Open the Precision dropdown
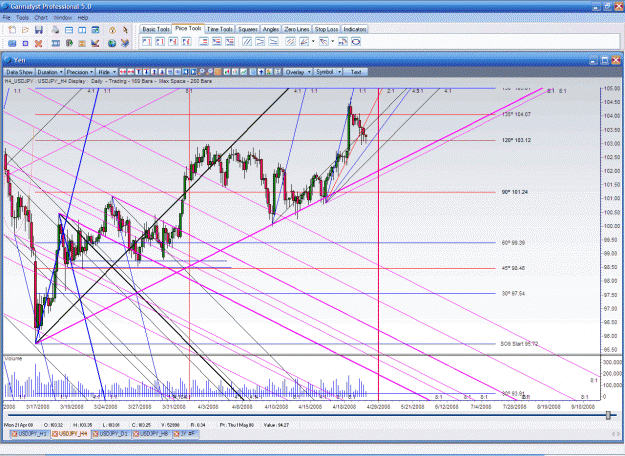The image size is (625, 456). tap(80, 72)
